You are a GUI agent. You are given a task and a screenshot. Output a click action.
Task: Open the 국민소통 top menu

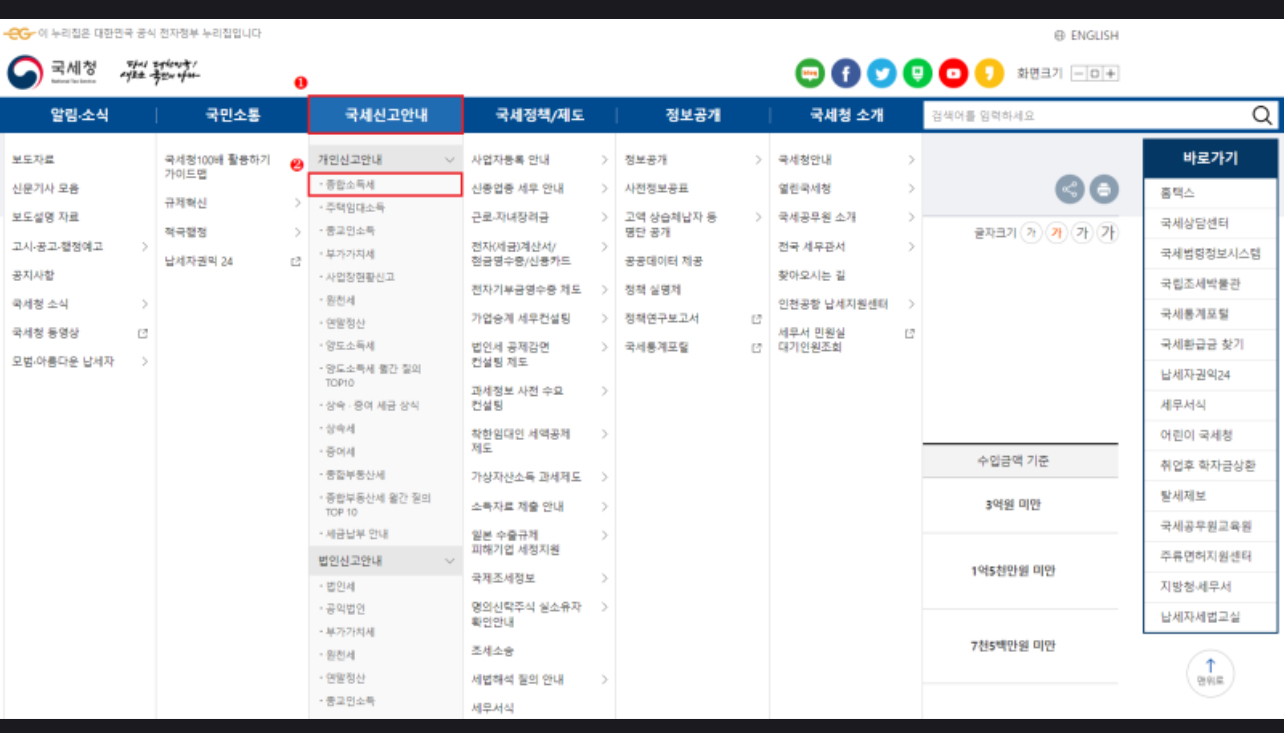pos(233,115)
